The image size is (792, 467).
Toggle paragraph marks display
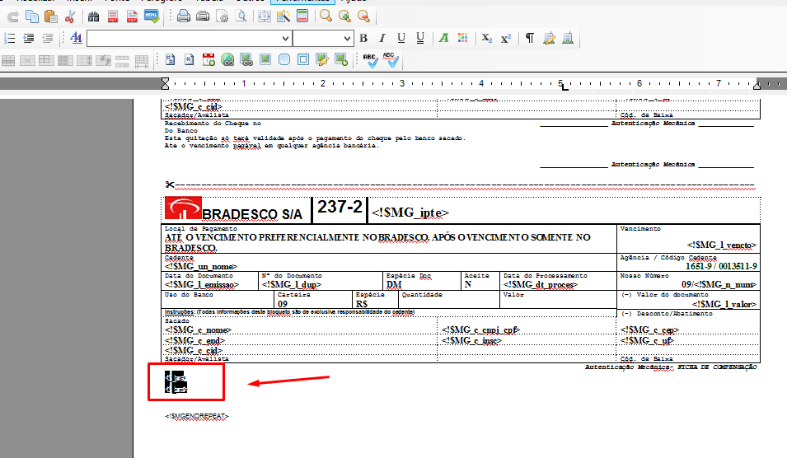tap(529, 38)
